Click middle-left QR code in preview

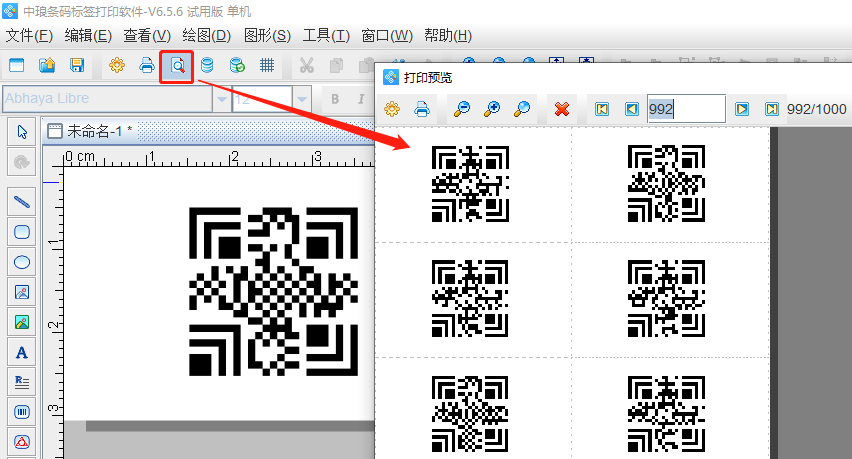point(471,299)
